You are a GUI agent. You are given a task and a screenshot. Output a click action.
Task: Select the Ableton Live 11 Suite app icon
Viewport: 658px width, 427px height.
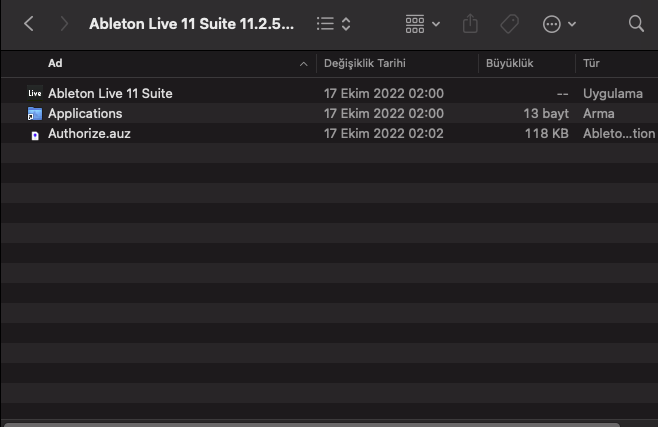(35, 93)
